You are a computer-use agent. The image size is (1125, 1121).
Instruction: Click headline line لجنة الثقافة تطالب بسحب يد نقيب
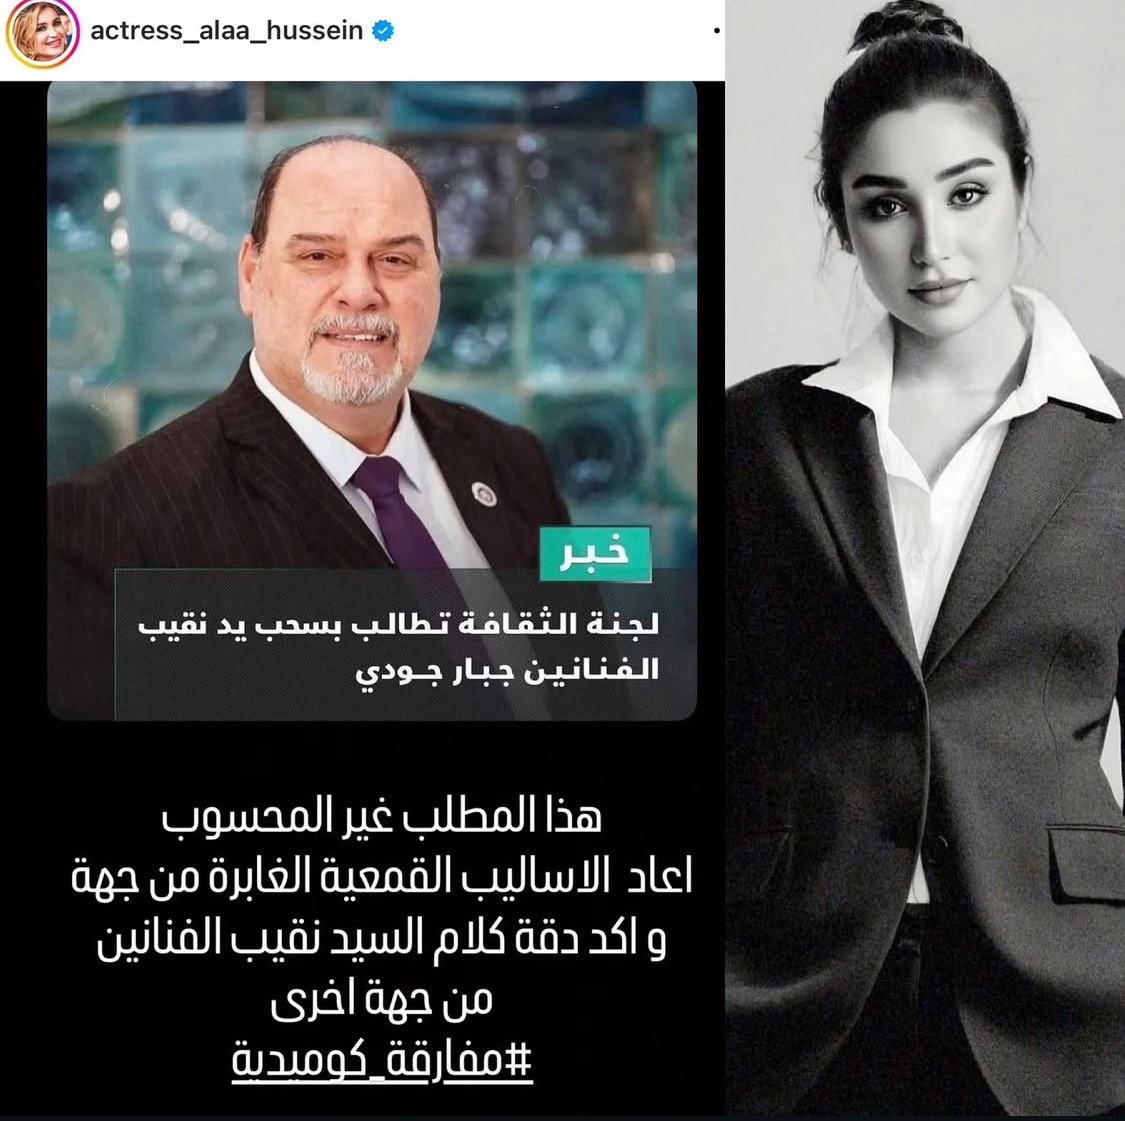[398, 623]
